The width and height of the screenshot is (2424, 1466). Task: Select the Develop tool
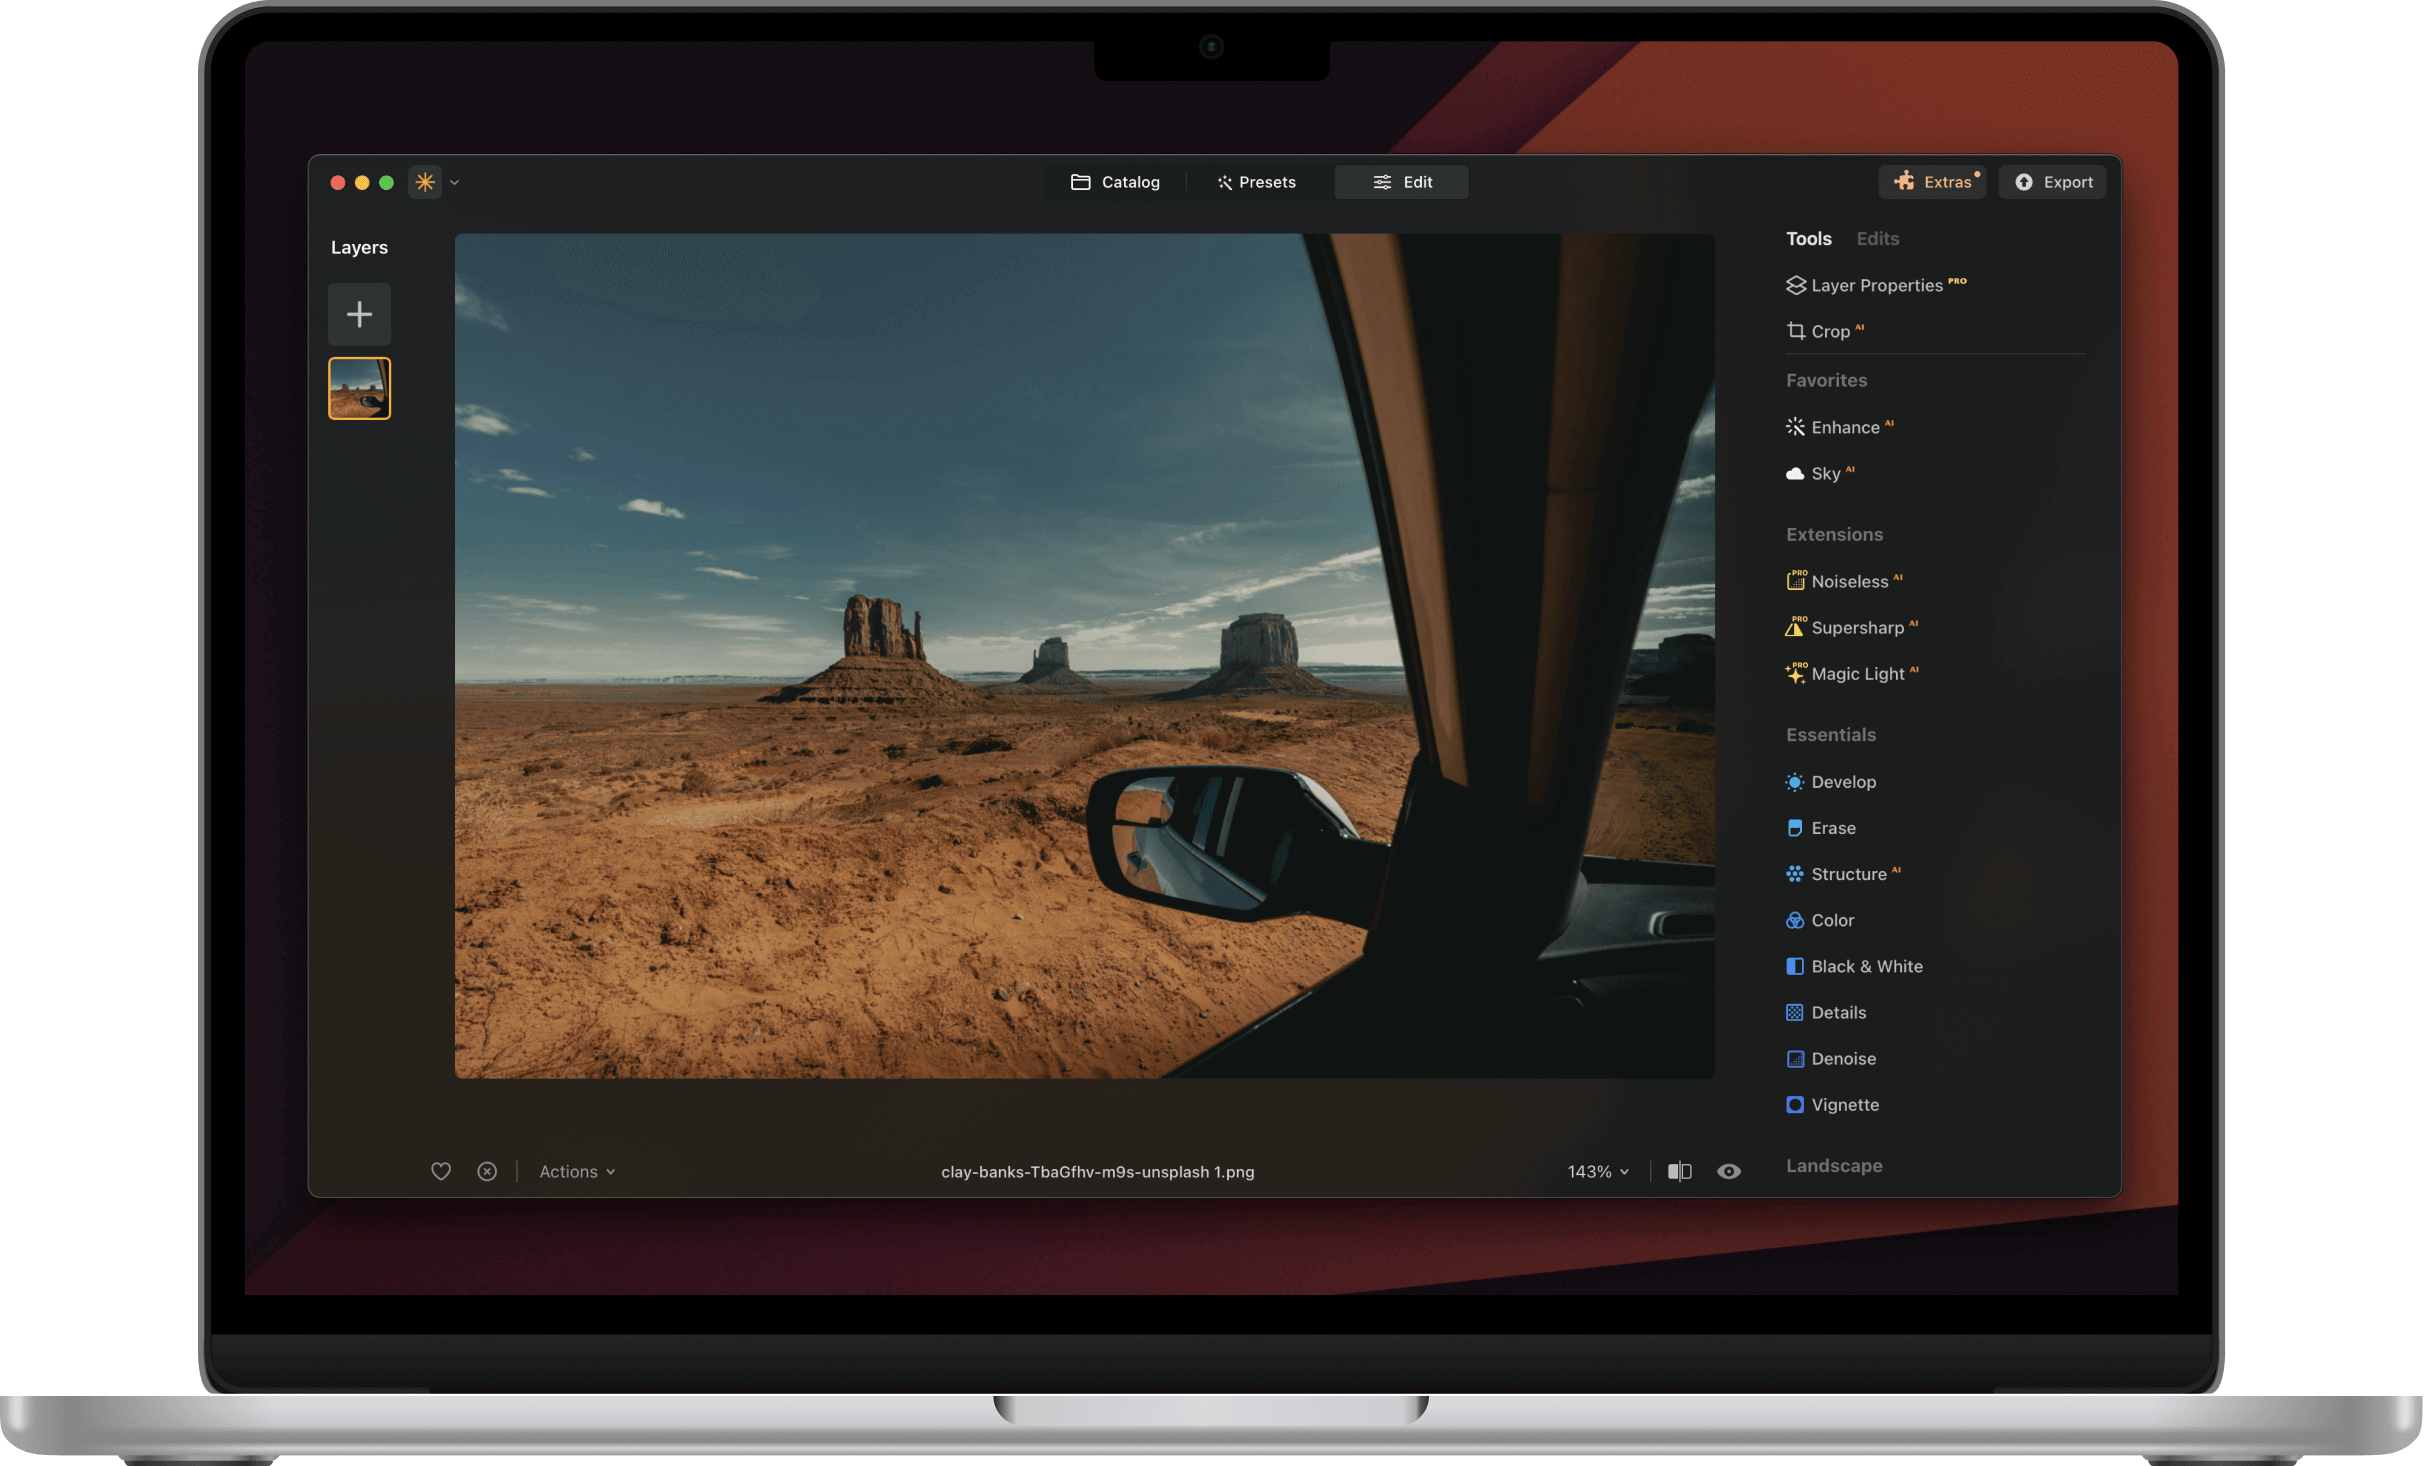pos(1843,782)
